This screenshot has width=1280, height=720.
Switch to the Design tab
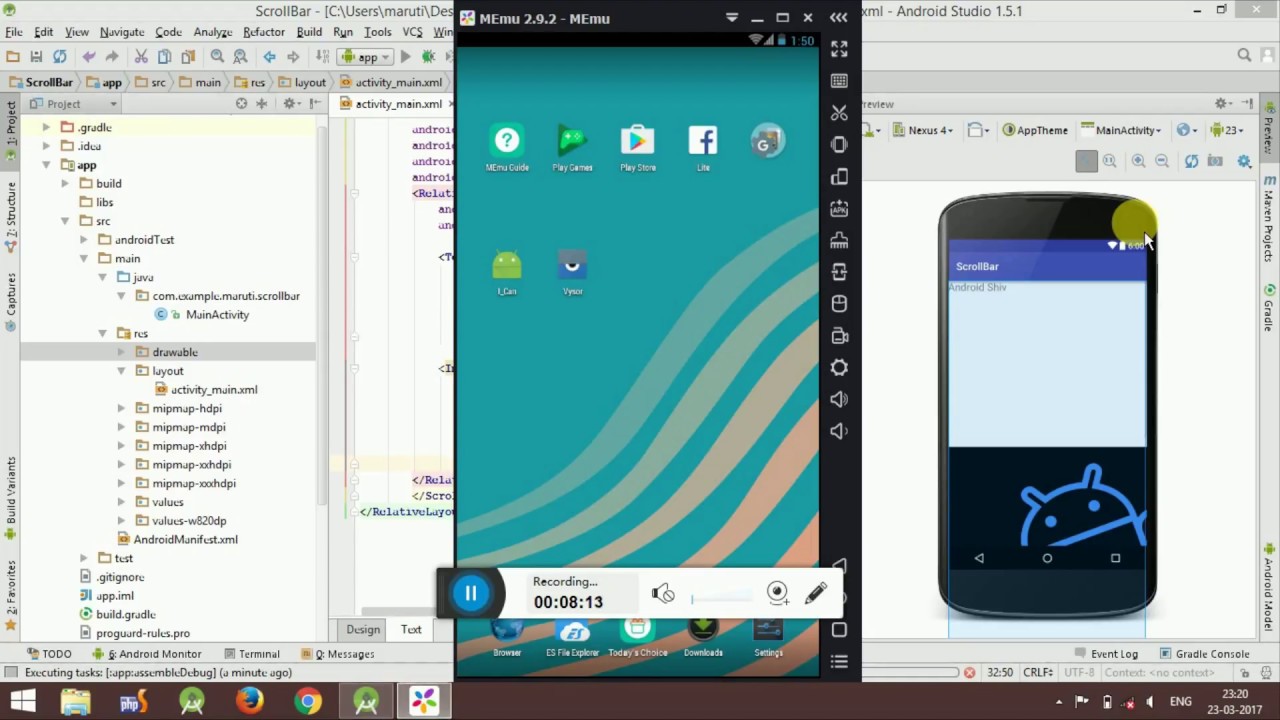point(363,629)
